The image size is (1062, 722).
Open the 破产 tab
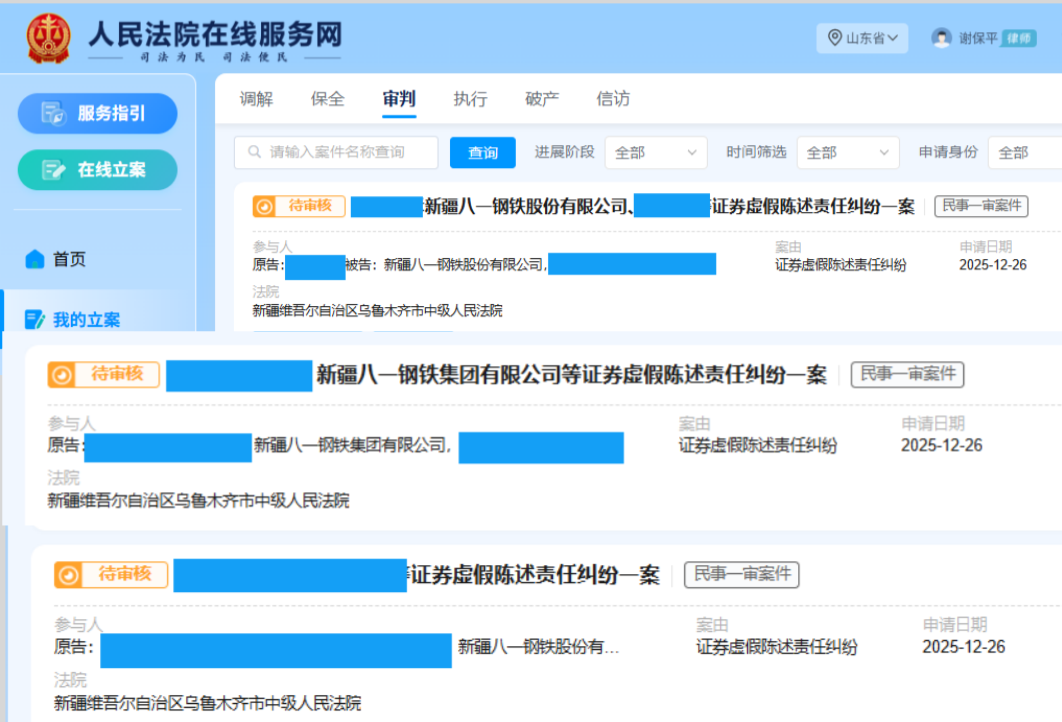tap(541, 98)
